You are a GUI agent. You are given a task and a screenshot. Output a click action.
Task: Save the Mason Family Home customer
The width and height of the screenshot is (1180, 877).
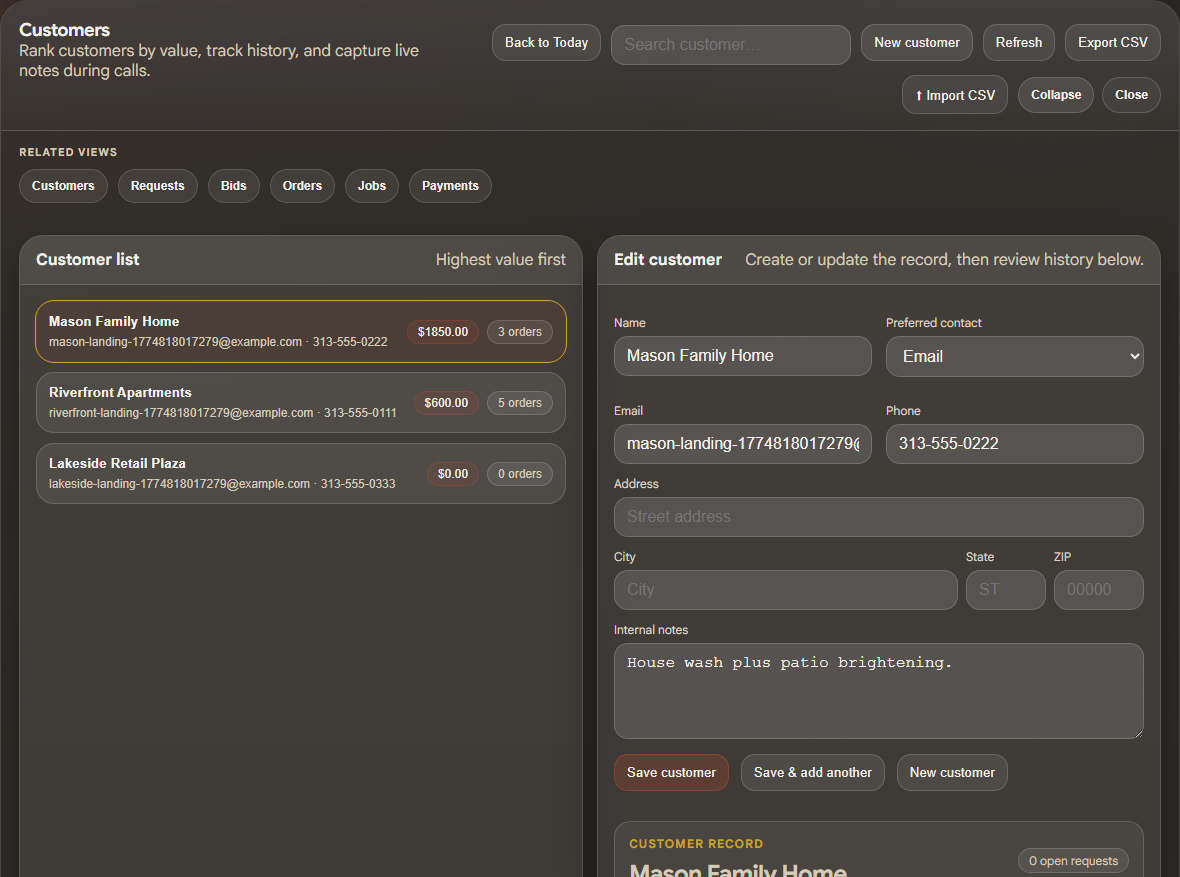pos(671,772)
